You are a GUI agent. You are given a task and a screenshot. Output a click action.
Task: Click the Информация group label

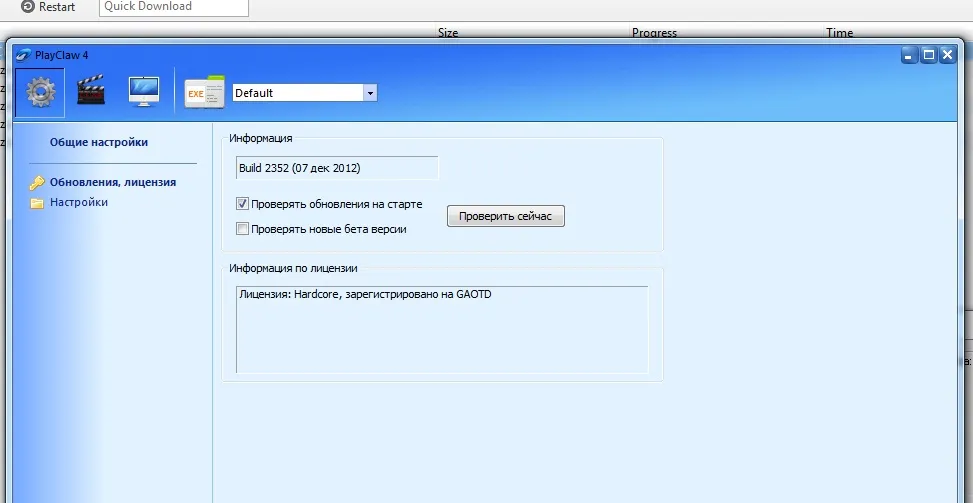tap(261, 138)
